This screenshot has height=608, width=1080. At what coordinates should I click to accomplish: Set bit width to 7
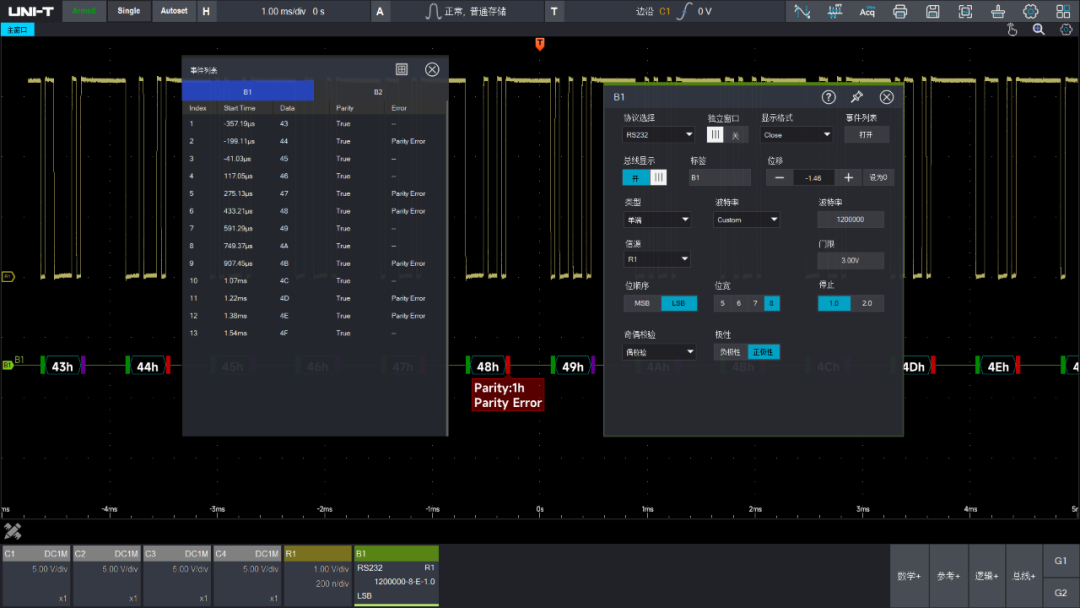tap(755, 303)
